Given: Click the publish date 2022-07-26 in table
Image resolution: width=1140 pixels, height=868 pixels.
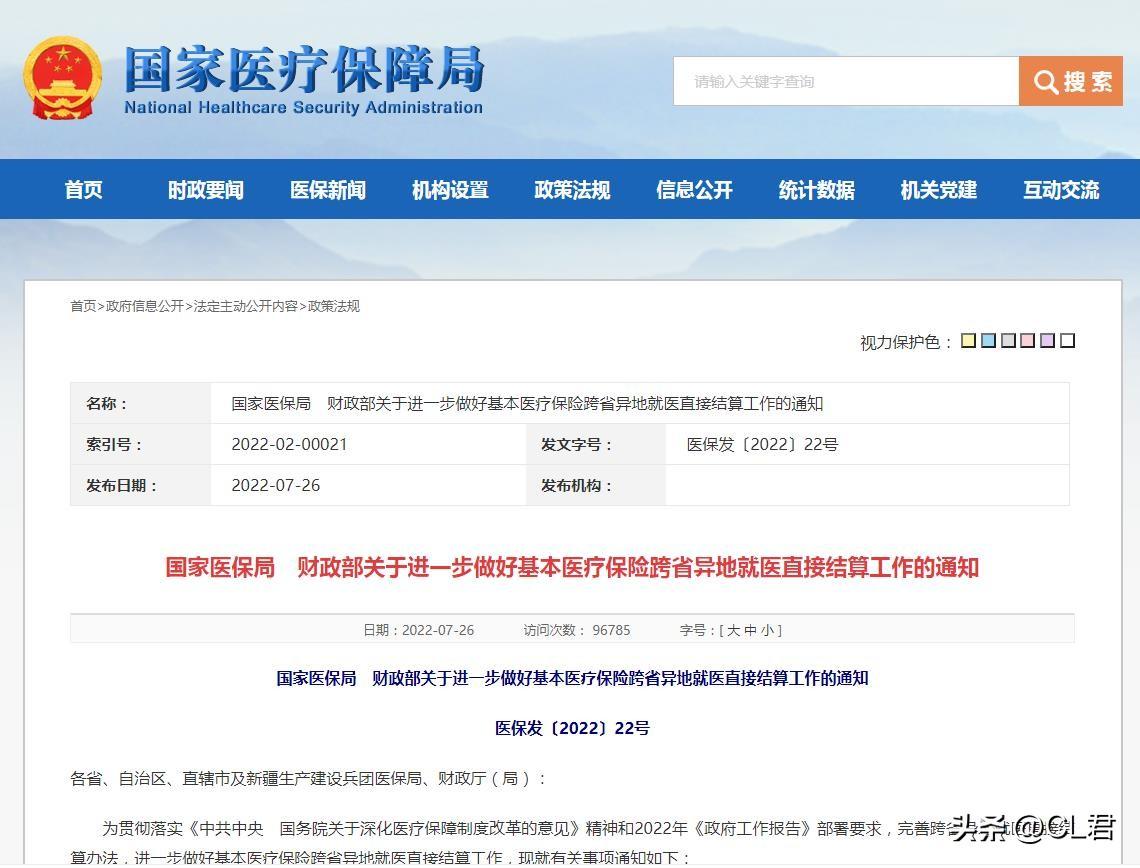Looking at the screenshot, I should (276, 485).
